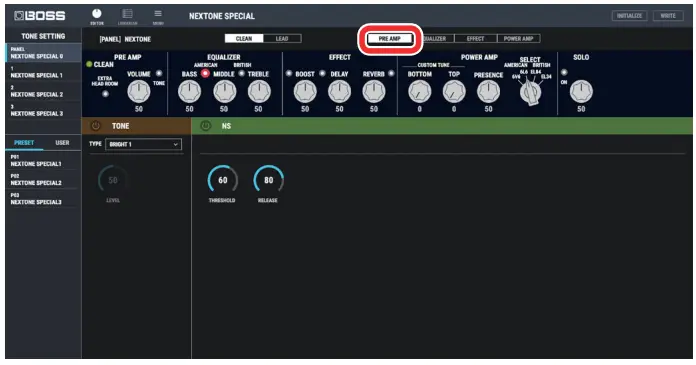The height and width of the screenshot is (365, 696).
Task: Select the CLEAN channel tab
Action: (x=244, y=39)
